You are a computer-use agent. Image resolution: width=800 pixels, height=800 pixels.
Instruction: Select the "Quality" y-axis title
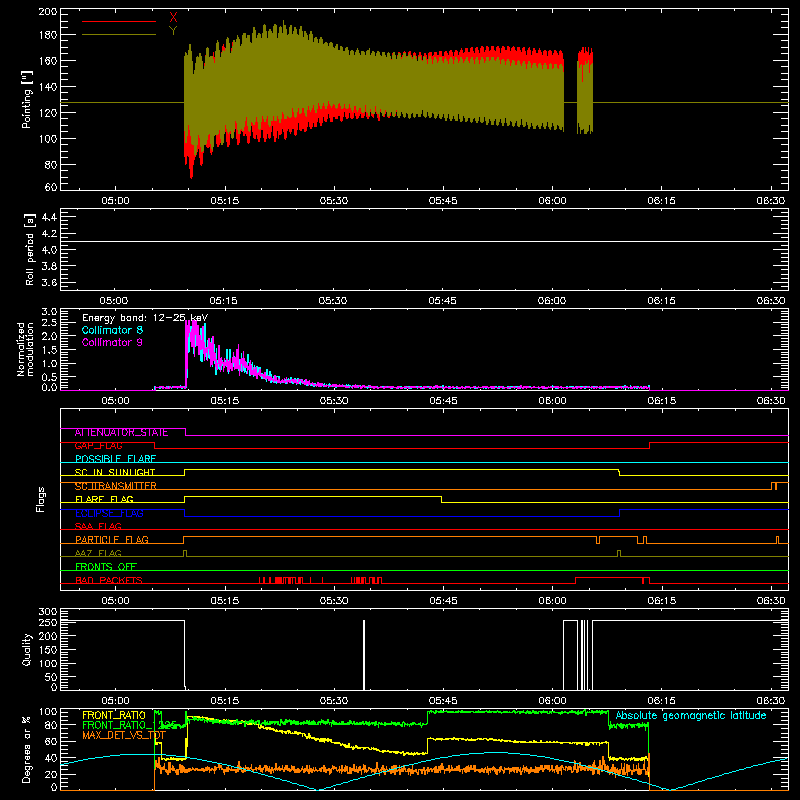(27, 649)
